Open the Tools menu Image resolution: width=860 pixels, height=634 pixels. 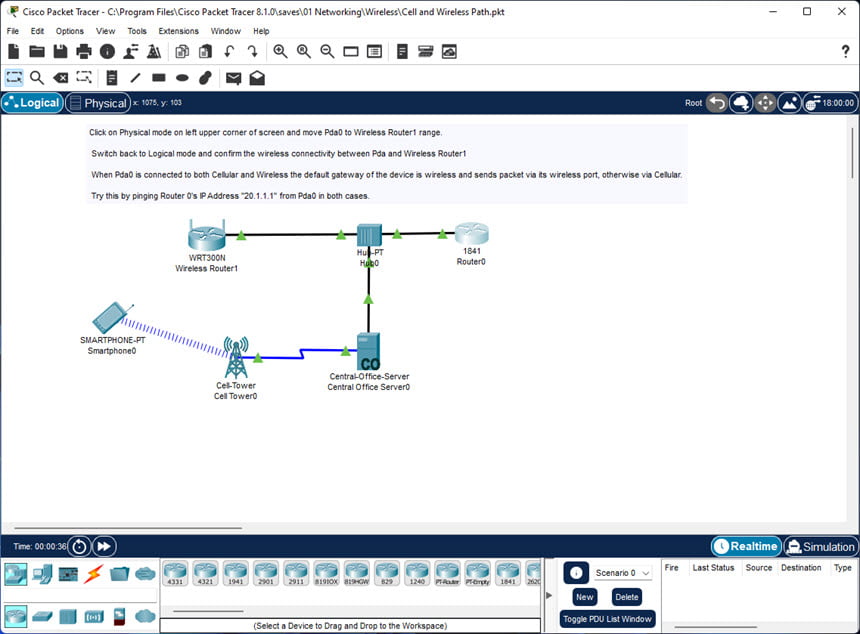[x=137, y=31]
